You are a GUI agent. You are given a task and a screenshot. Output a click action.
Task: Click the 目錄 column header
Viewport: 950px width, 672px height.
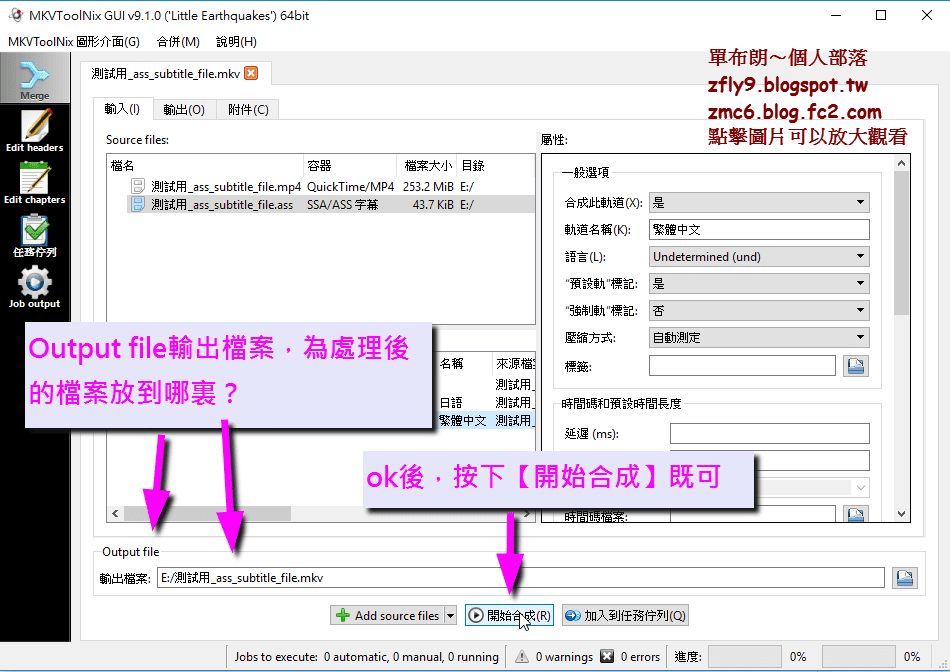click(x=496, y=165)
